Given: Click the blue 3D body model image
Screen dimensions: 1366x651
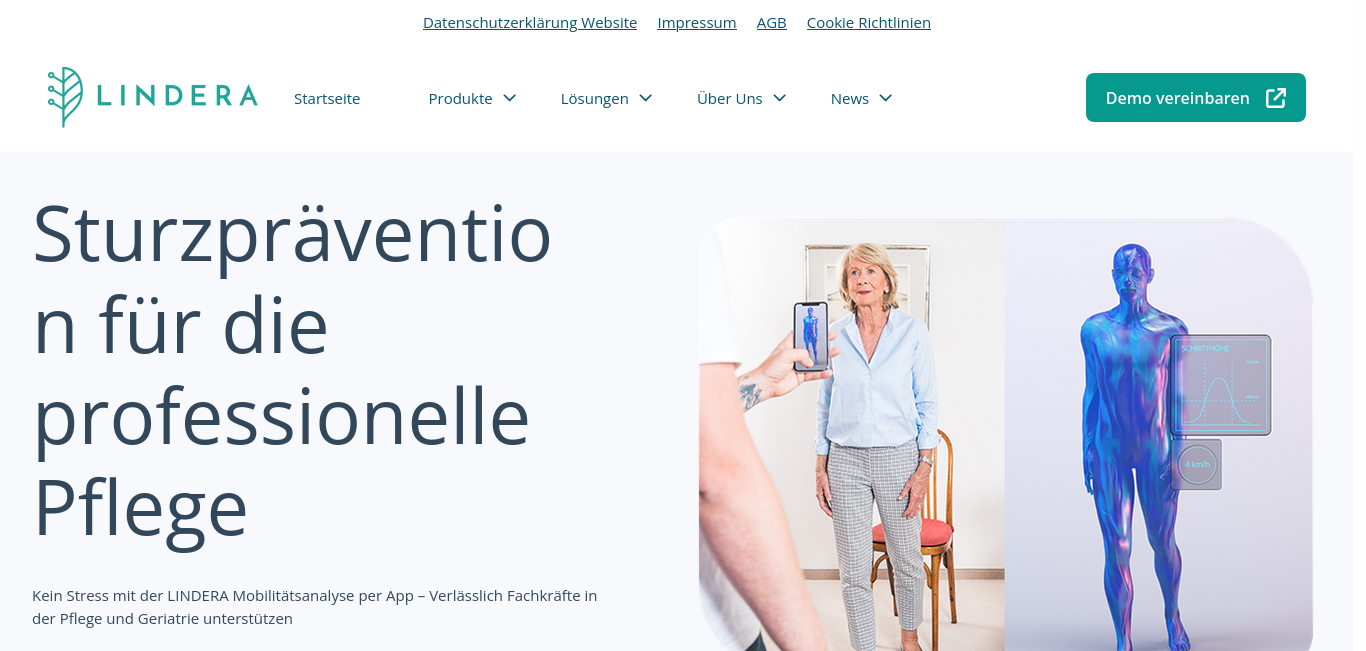Looking at the screenshot, I should pos(1159,434).
